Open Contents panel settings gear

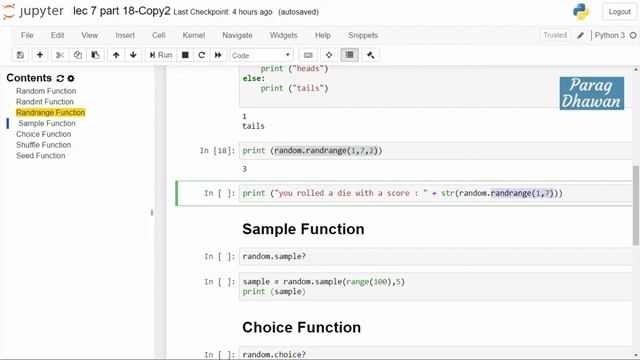coord(71,78)
